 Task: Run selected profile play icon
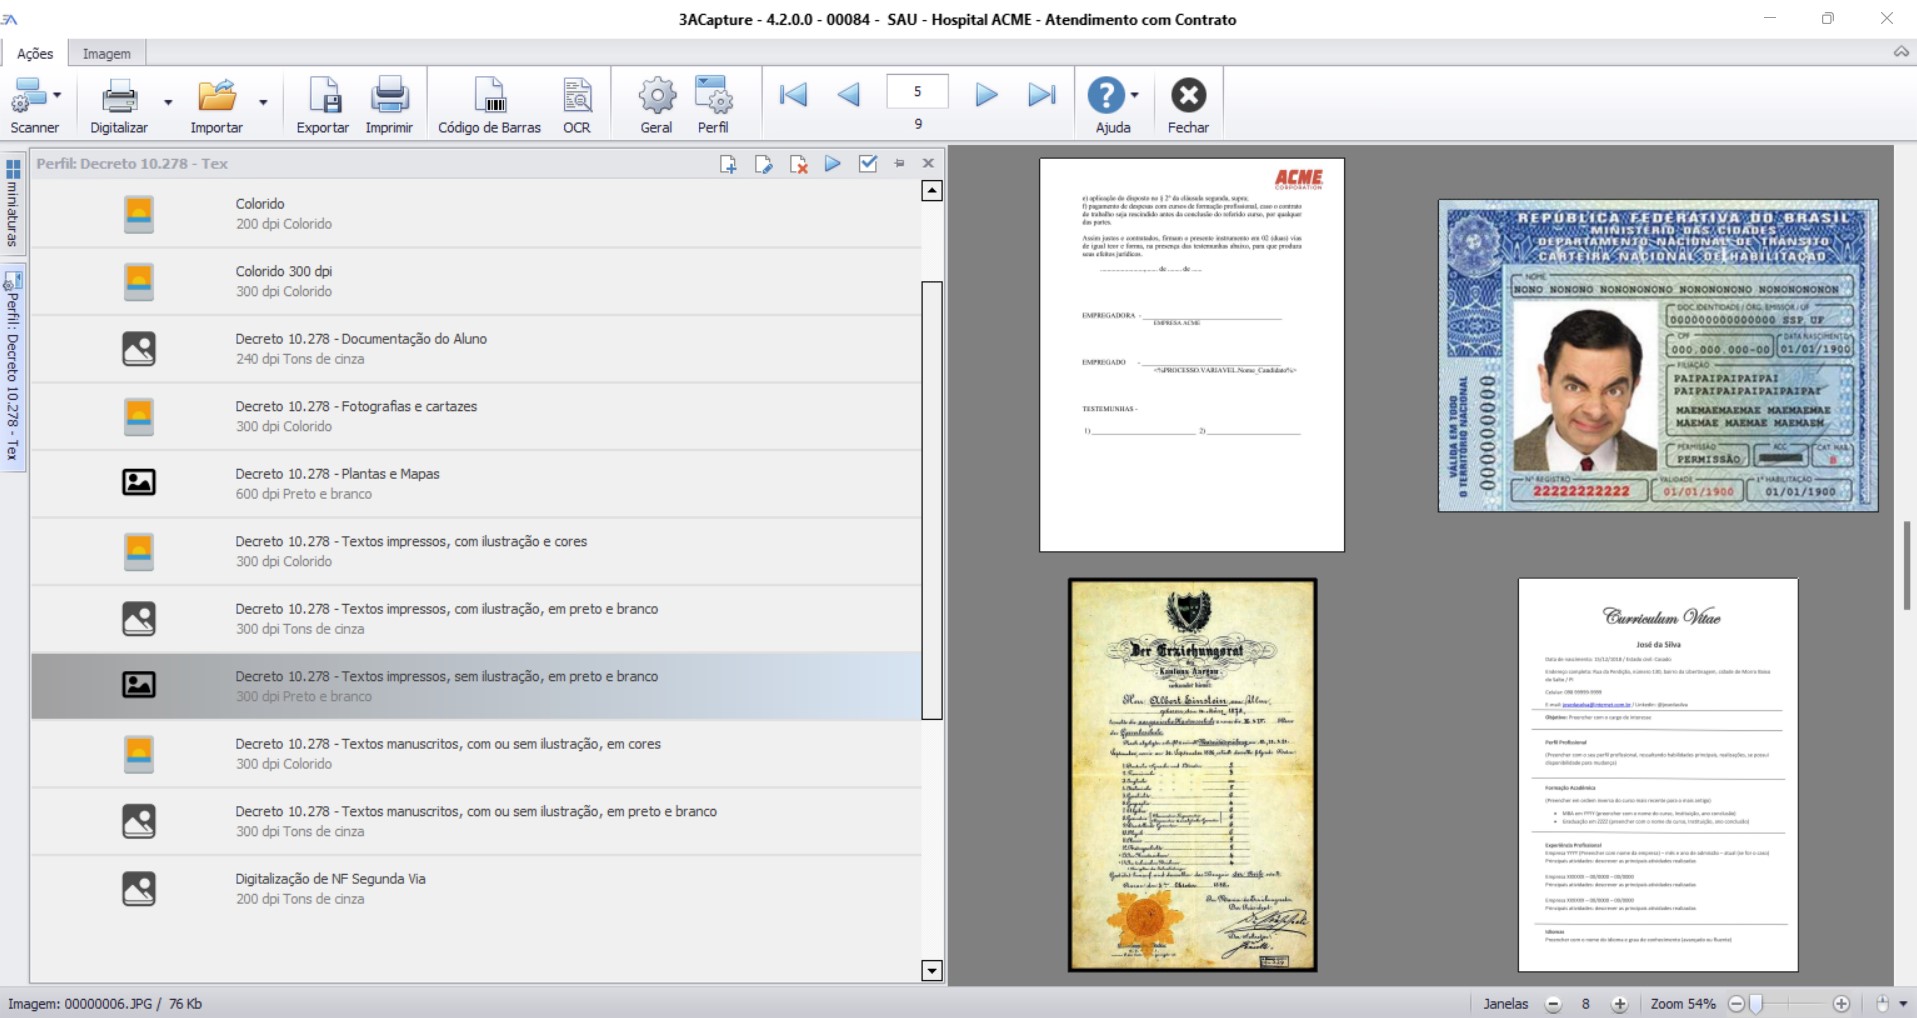click(832, 164)
